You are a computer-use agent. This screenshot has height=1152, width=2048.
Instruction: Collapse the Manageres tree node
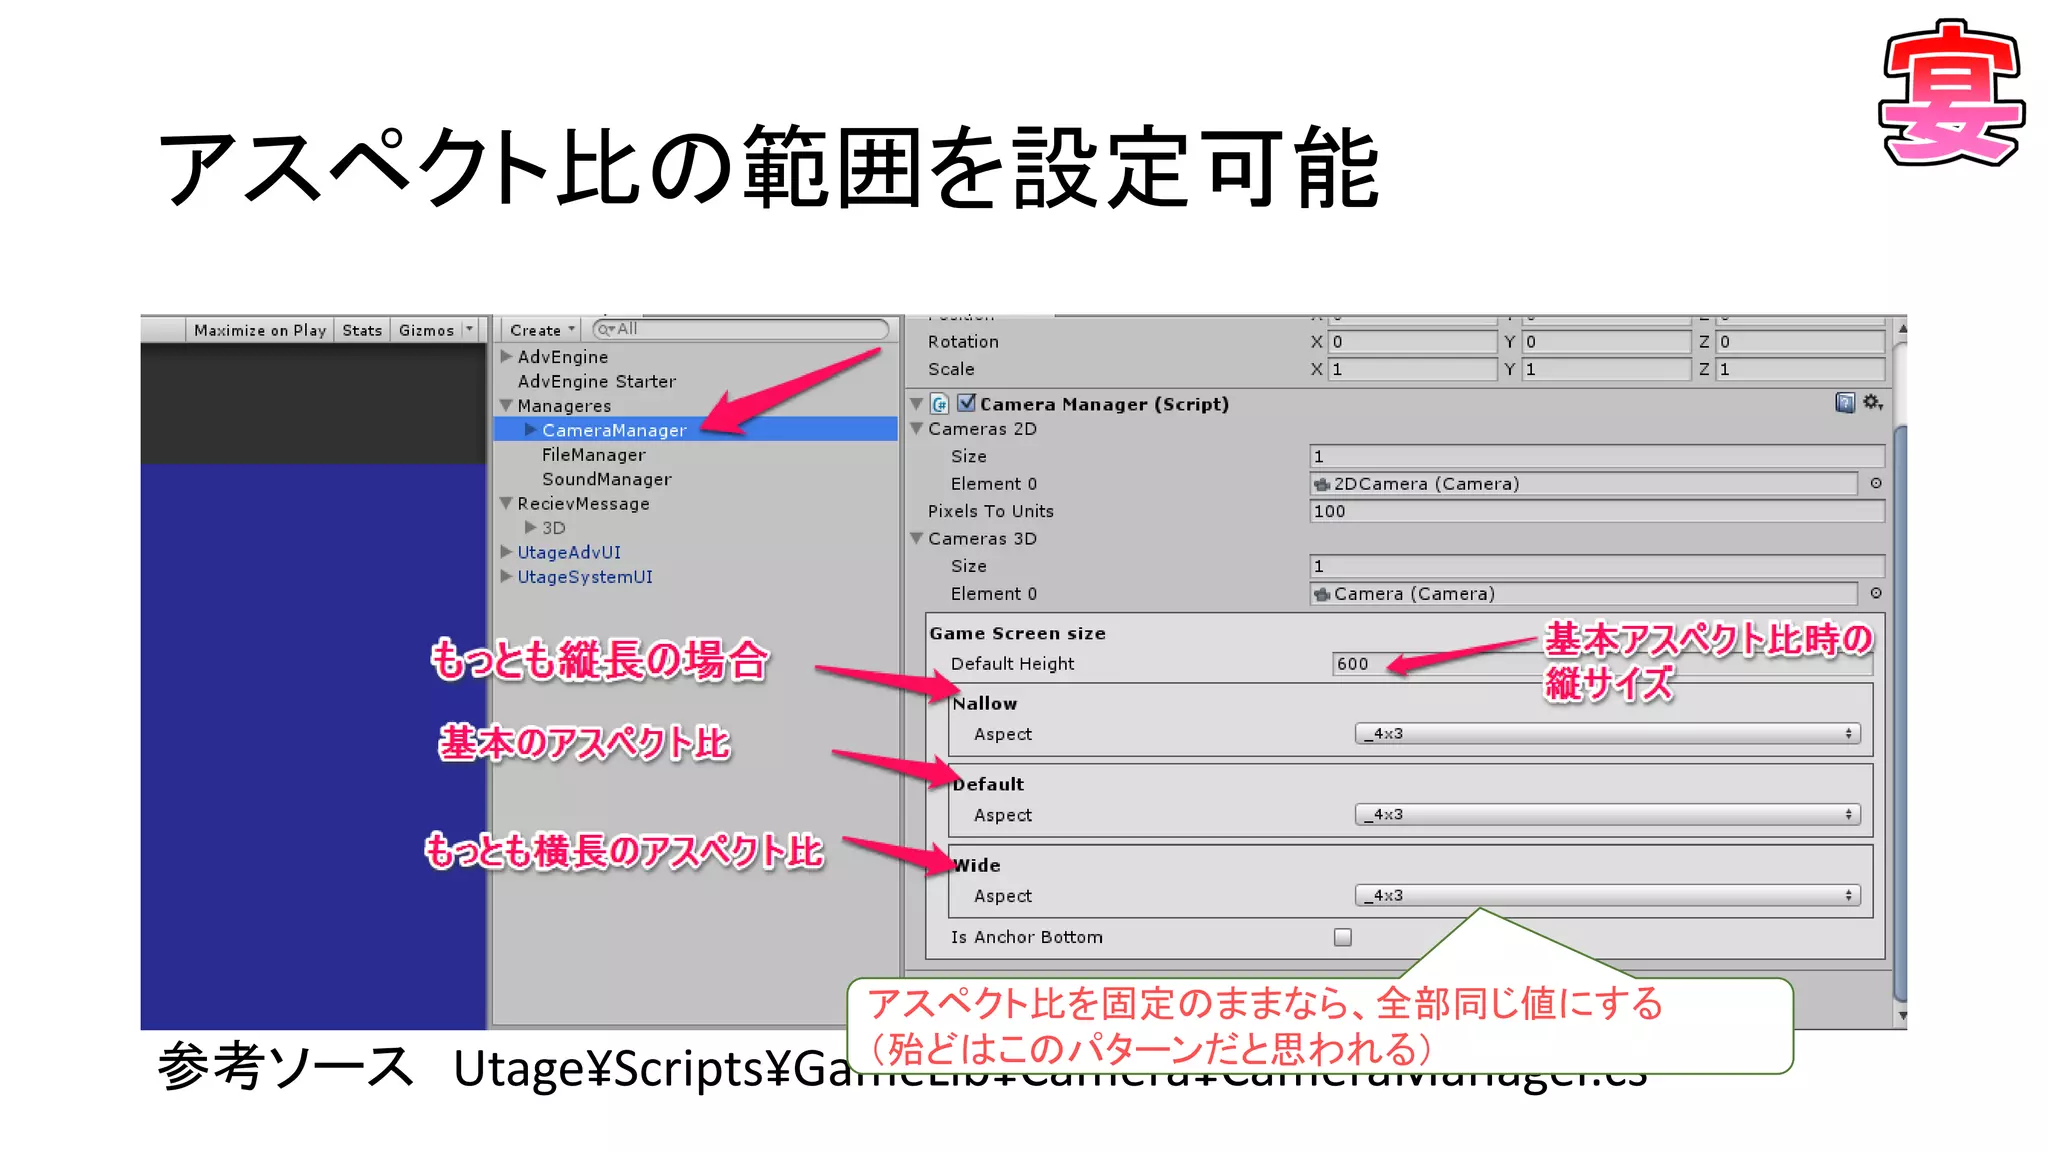506,405
